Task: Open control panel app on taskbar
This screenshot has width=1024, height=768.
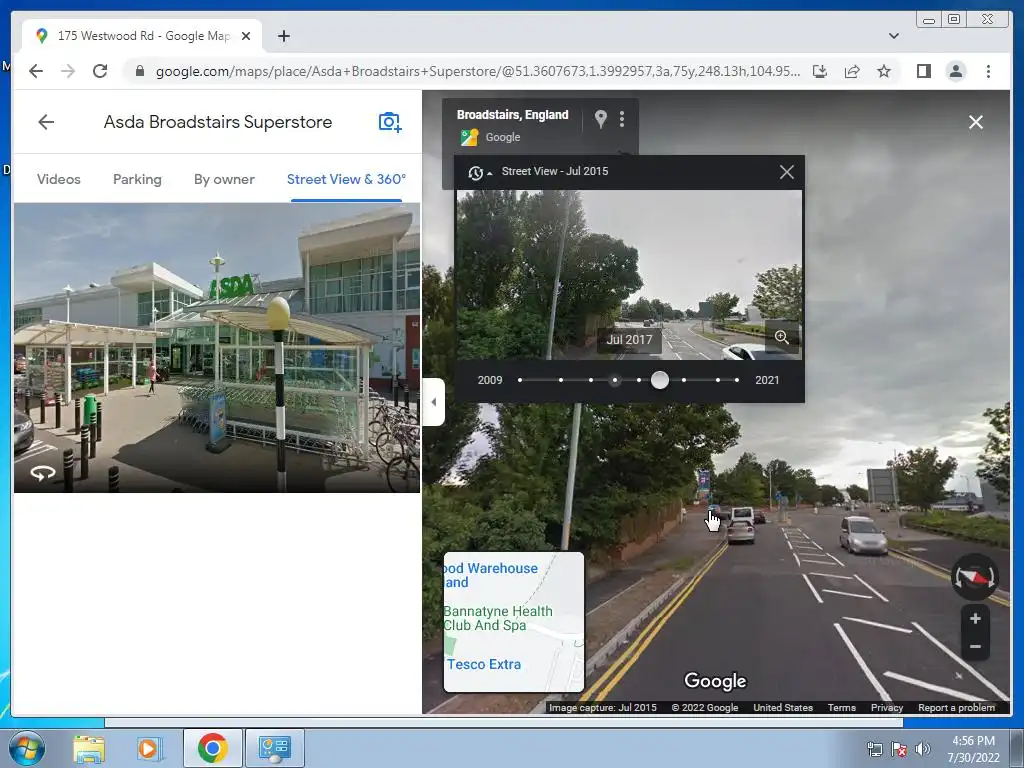Action: [x=274, y=748]
